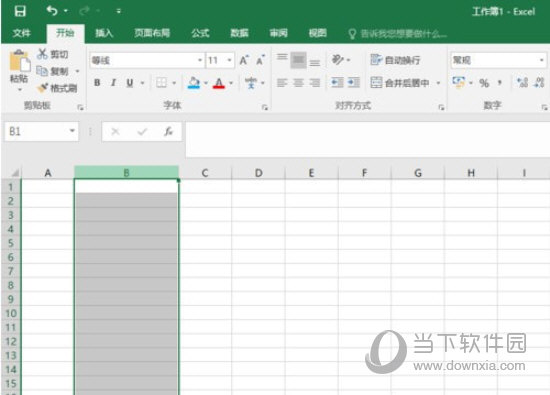
Task: Click the Redo arrow icon
Action: tap(84, 11)
